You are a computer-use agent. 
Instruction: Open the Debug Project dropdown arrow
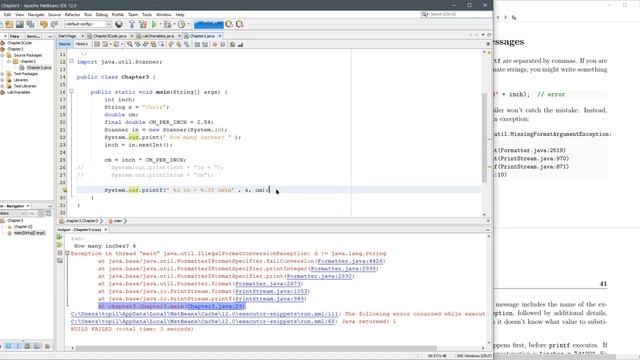point(174,24)
